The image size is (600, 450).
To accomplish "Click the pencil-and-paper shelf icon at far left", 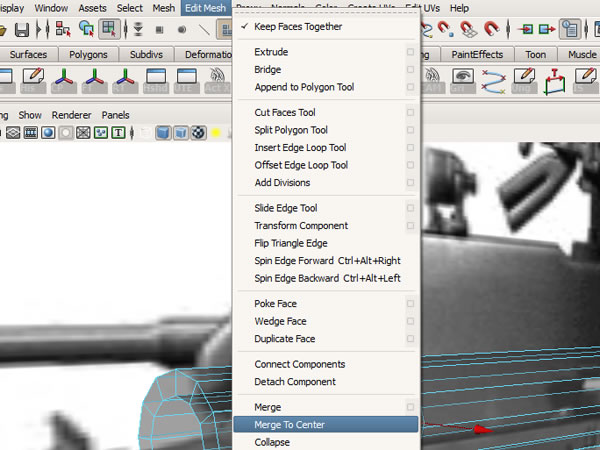I will pos(33,81).
